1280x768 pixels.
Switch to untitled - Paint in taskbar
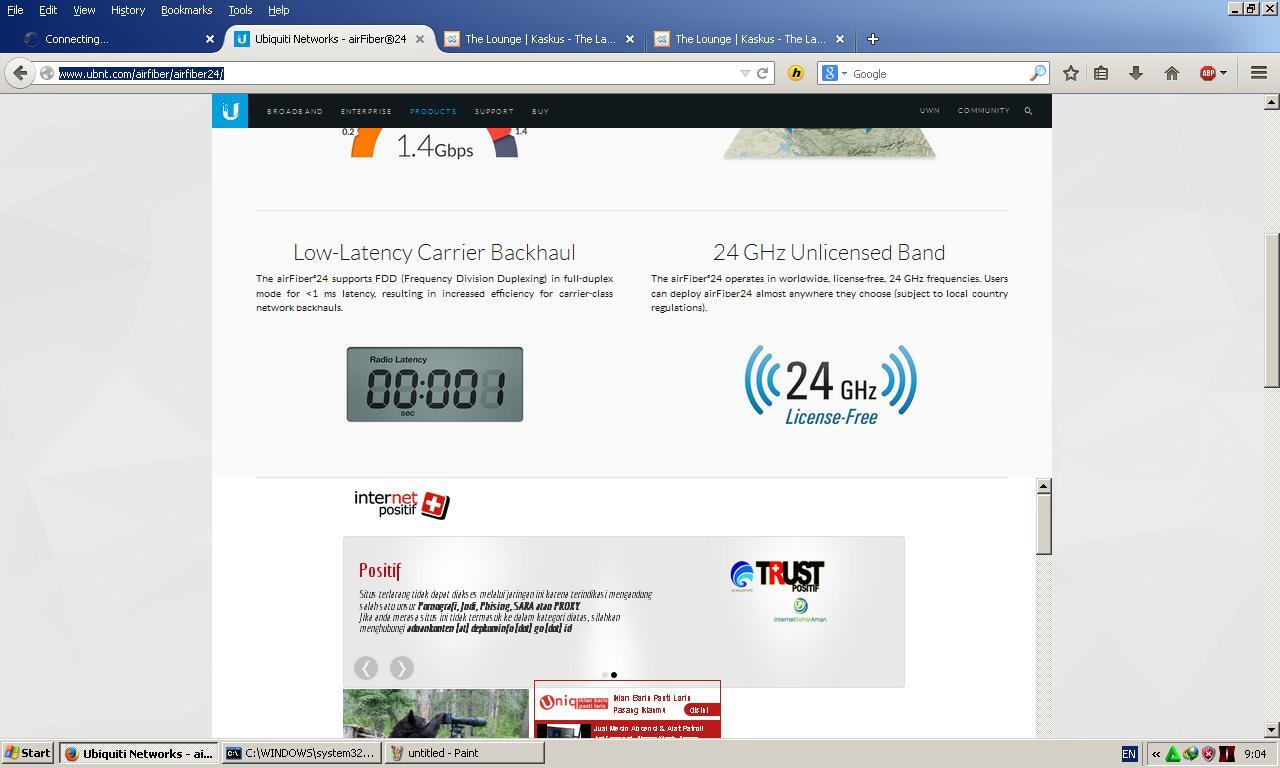(465, 753)
